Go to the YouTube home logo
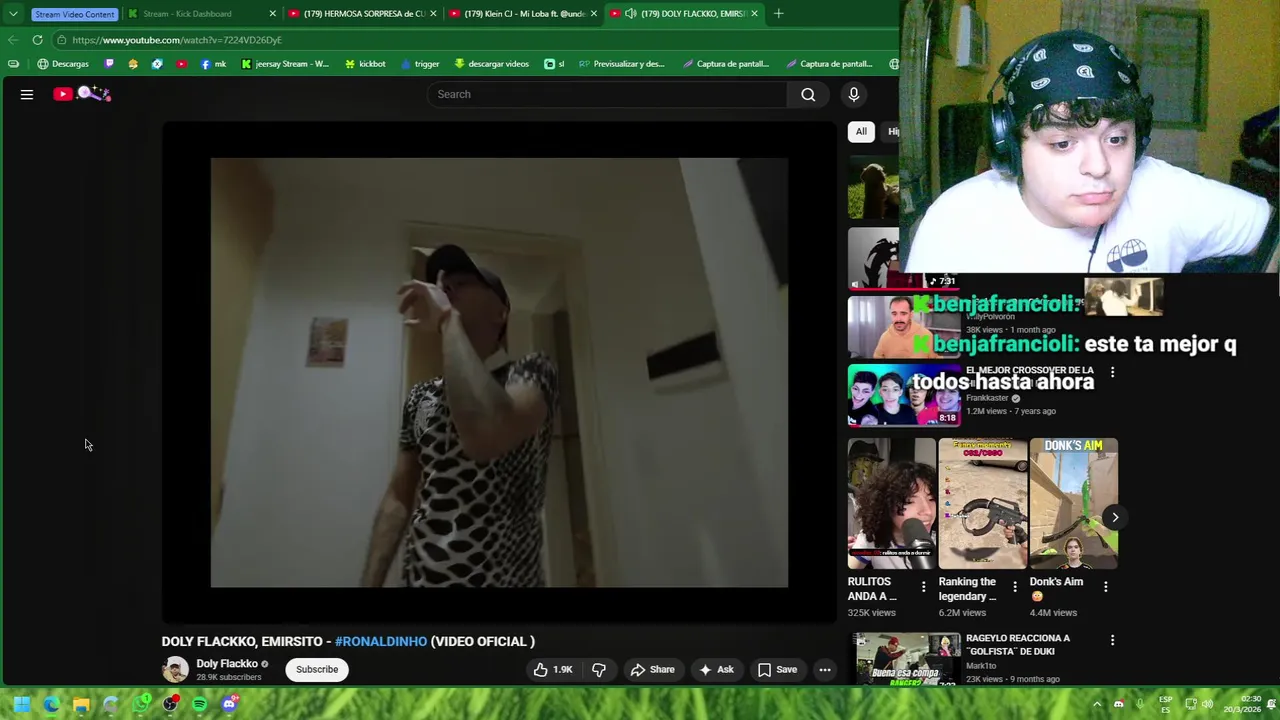 click(x=82, y=94)
